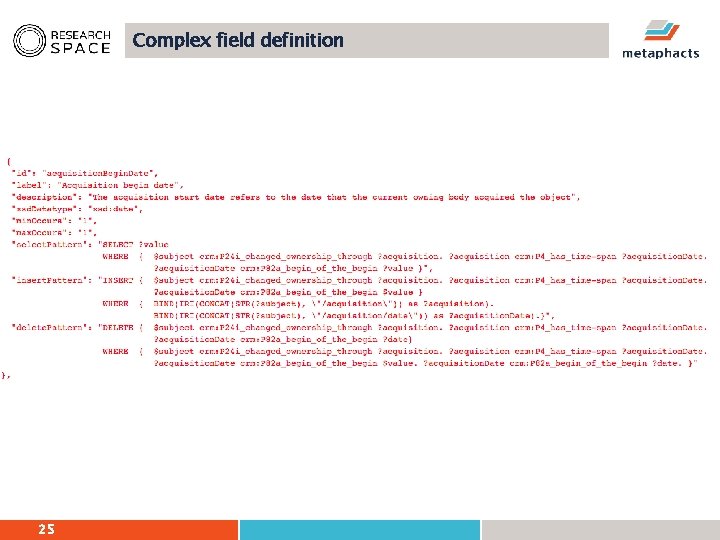Click the 'metaphacts' wordmark text
The height and width of the screenshot is (540, 720).
[x=661, y=53]
